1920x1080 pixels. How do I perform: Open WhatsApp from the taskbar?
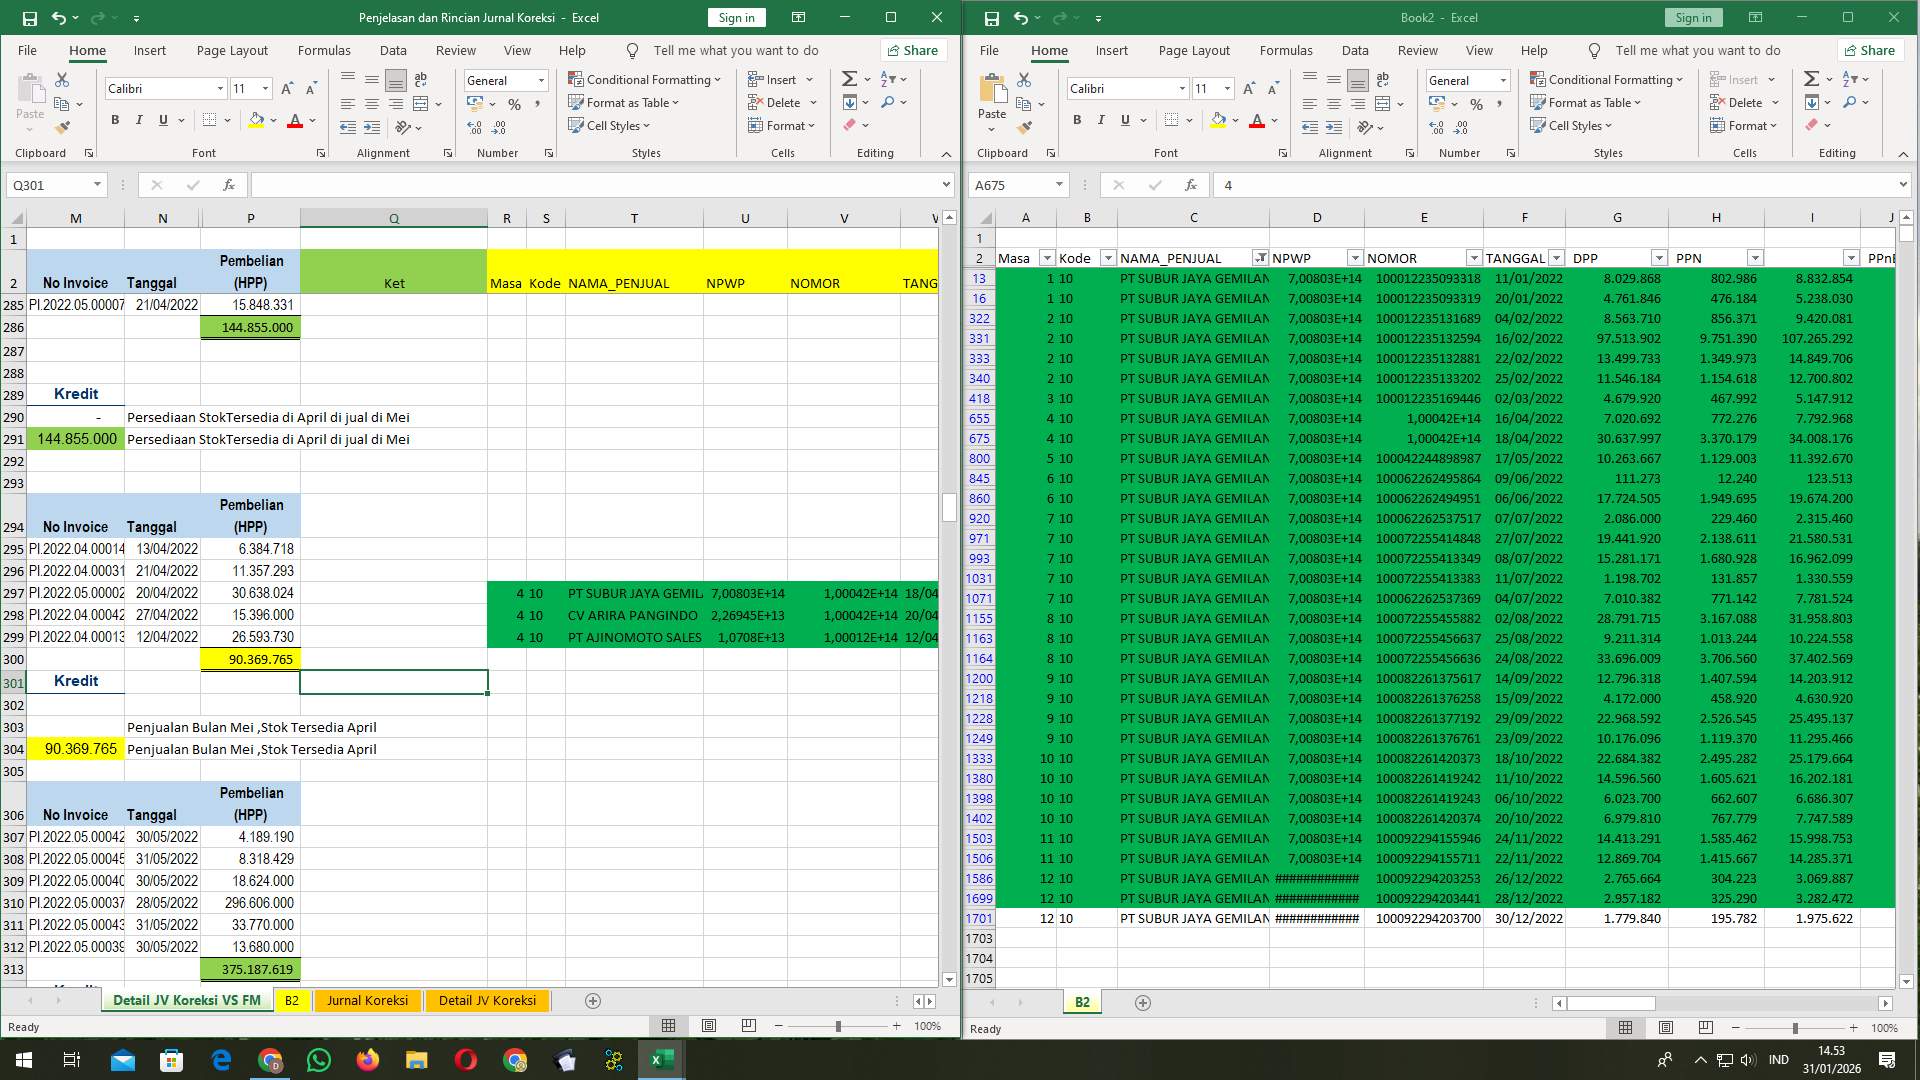point(319,1060)
